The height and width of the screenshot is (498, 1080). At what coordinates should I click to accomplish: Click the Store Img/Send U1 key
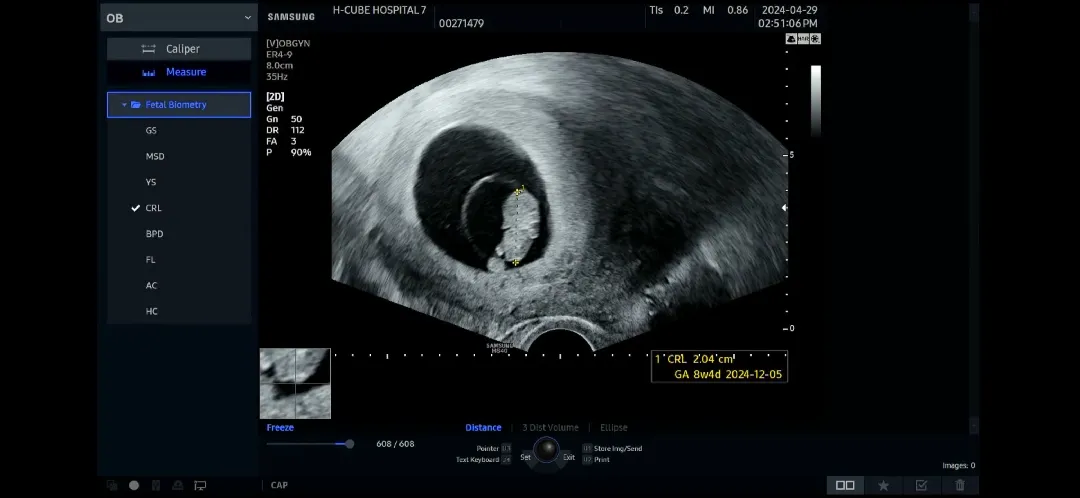pyautogui.click(x=588, y=448)
